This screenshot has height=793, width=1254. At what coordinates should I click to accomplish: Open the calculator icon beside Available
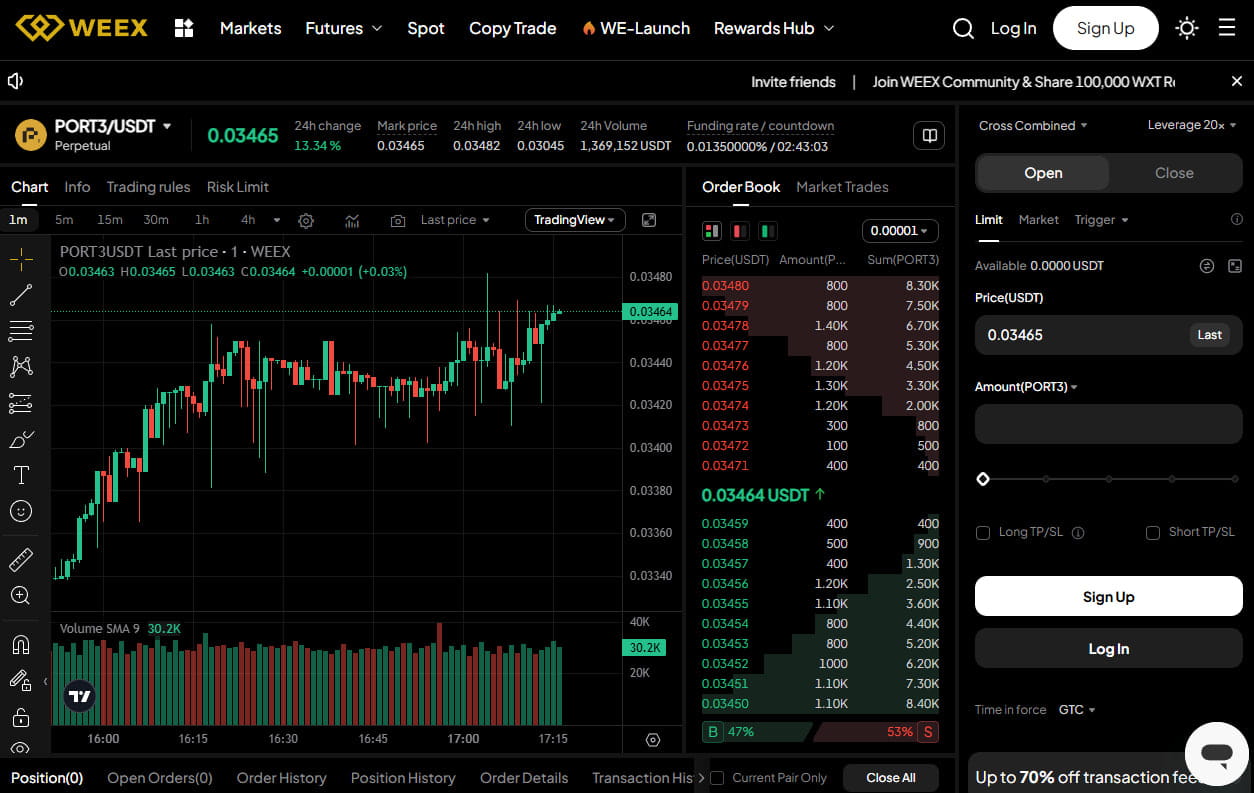pyautogui.click(x=1235, y=266)
